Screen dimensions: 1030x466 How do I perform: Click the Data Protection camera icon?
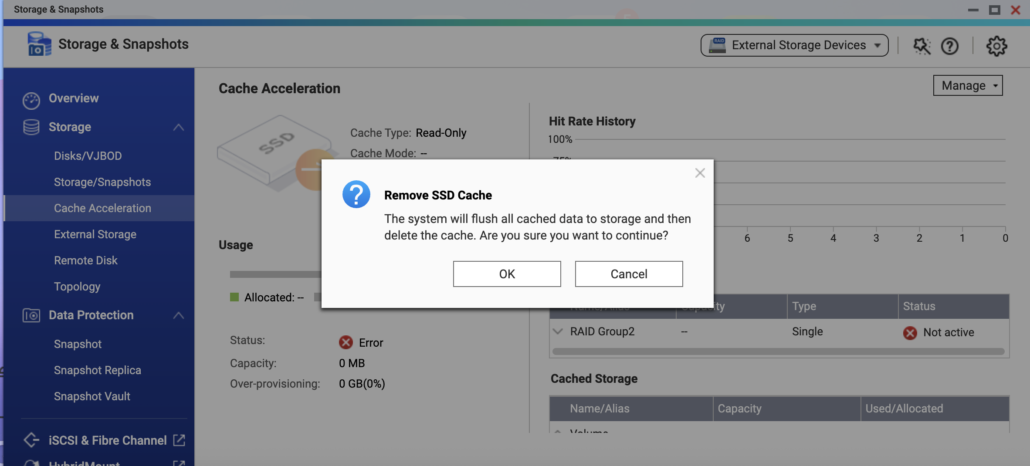pyautogui.click(x=31, y=315)
